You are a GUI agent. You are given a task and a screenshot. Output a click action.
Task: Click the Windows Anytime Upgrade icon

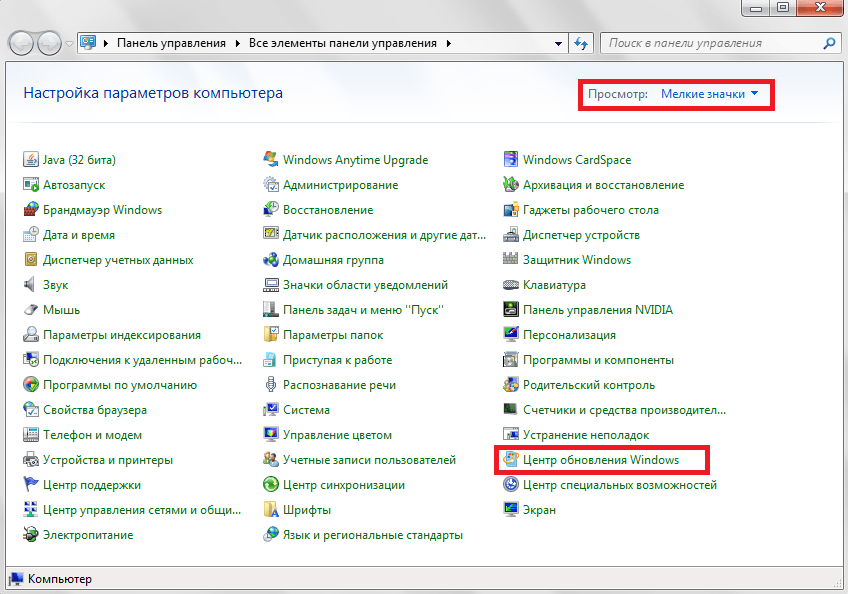[271, 160]
